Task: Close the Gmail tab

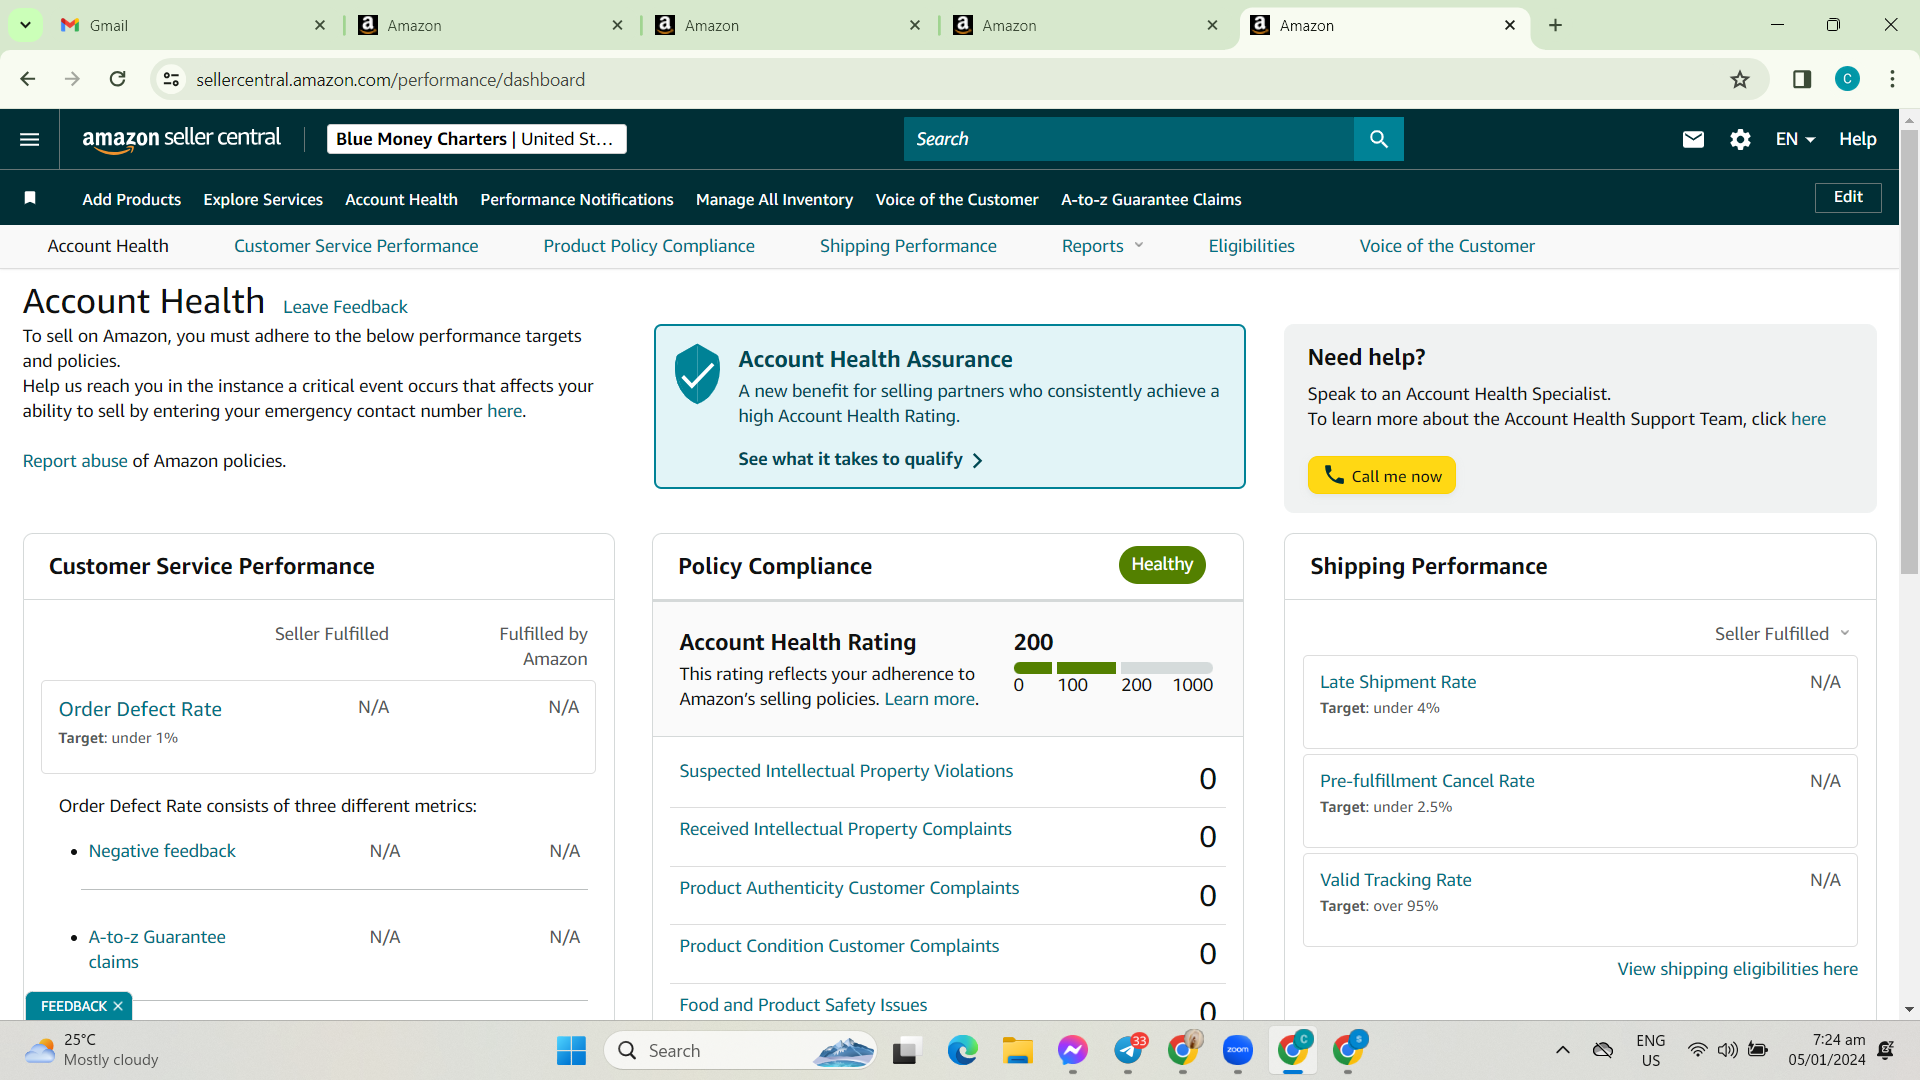Action: click(320, 25)
